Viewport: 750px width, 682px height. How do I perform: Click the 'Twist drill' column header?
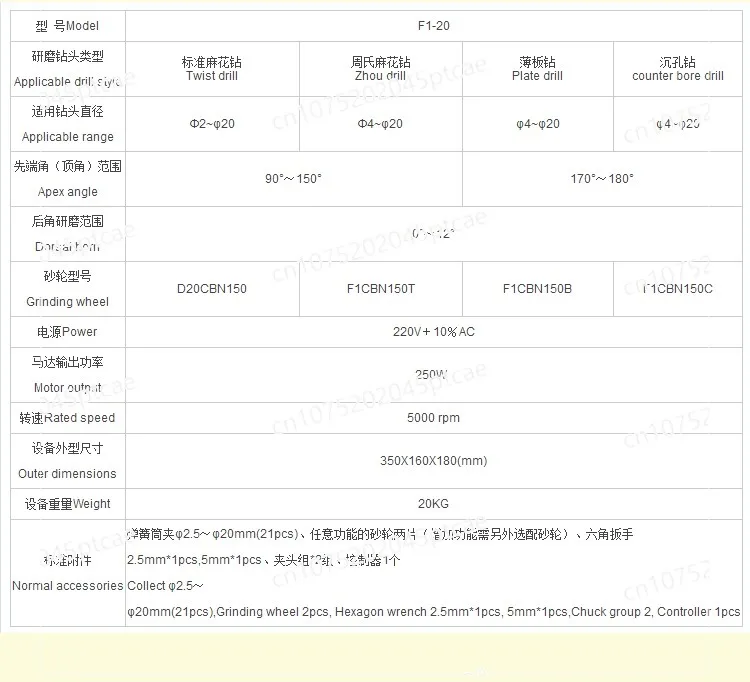[212, 69]
